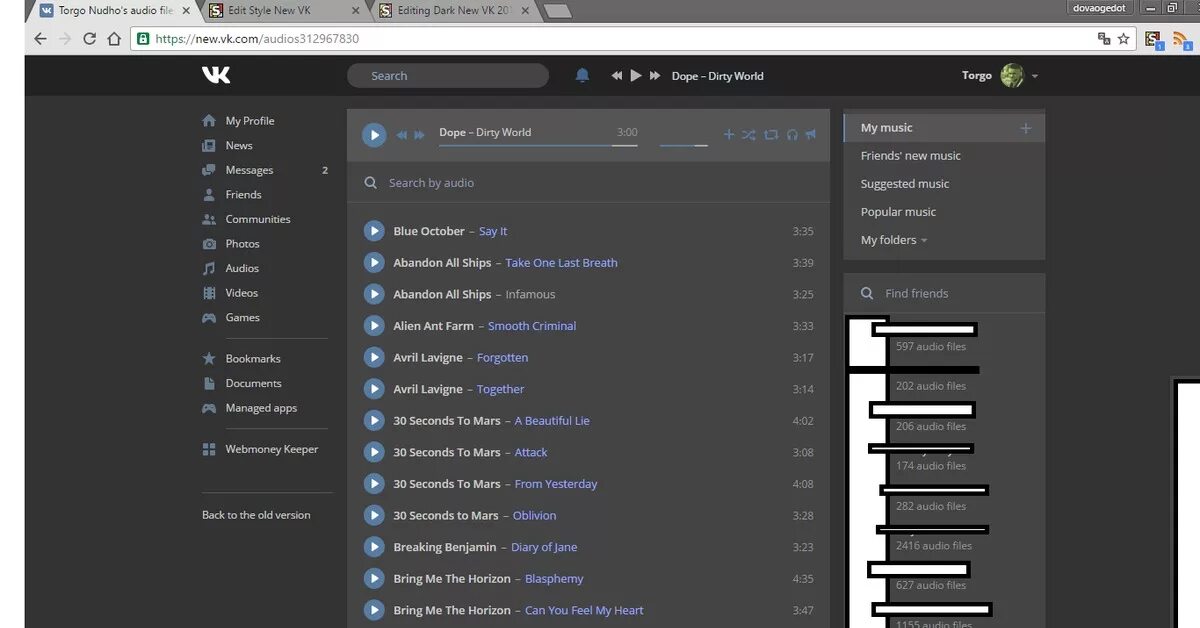Click the VK logo in the header
The height and width of the screenshot is (628, 1200).
coord(216,75)
